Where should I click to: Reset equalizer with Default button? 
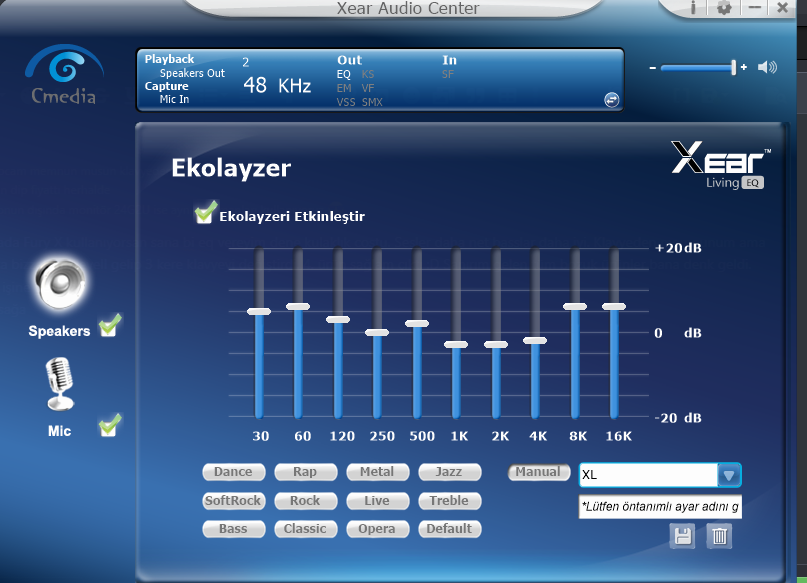[450, 529]
